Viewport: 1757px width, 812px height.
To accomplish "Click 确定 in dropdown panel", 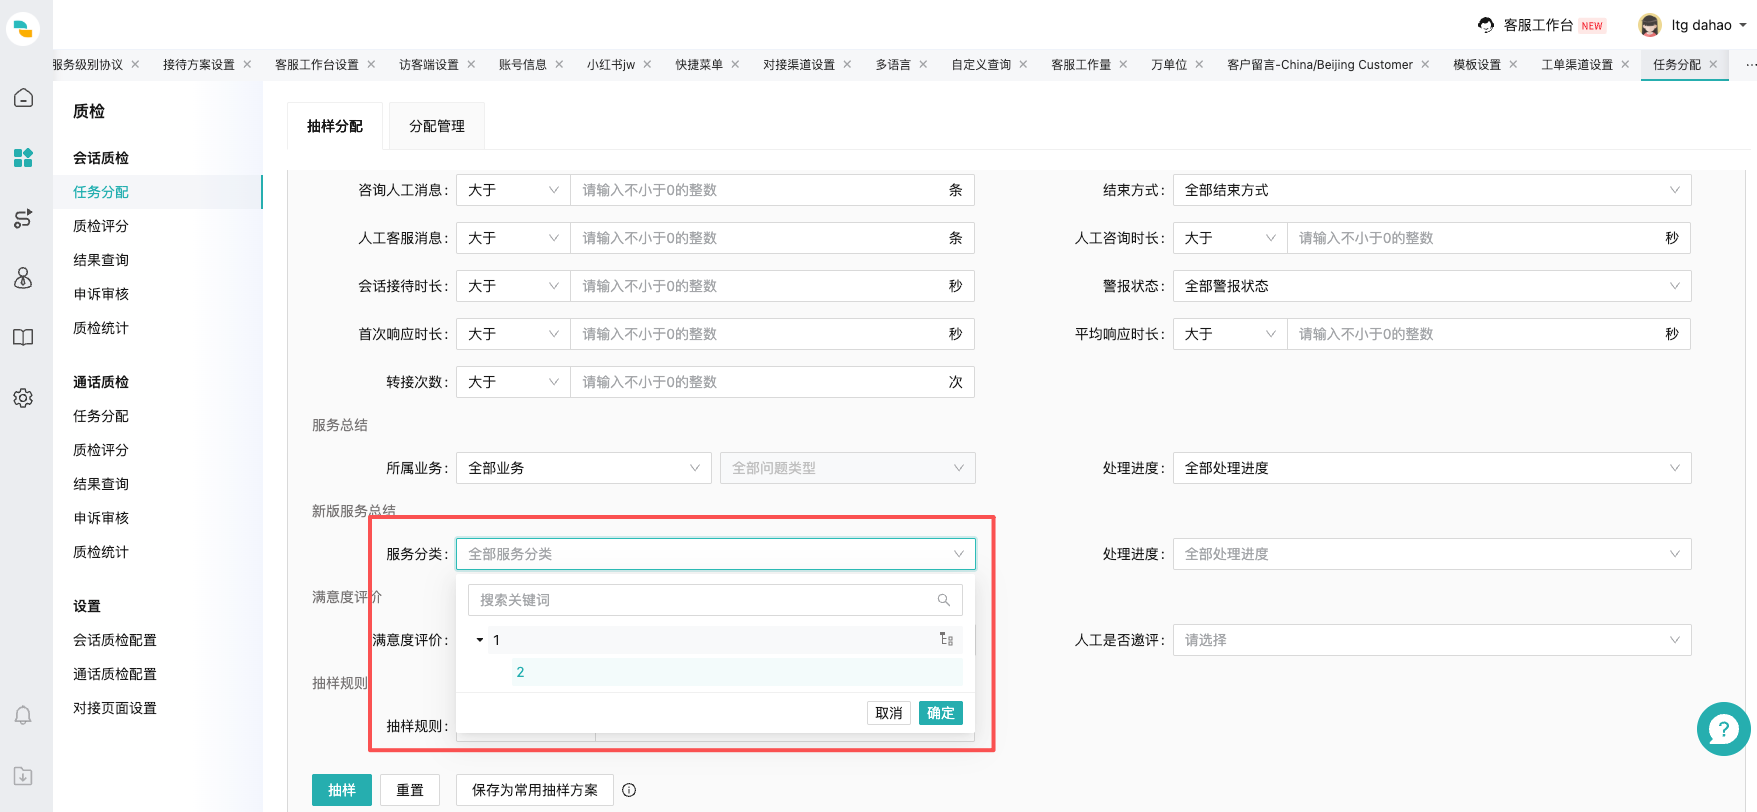I will (x=941, y=713).
